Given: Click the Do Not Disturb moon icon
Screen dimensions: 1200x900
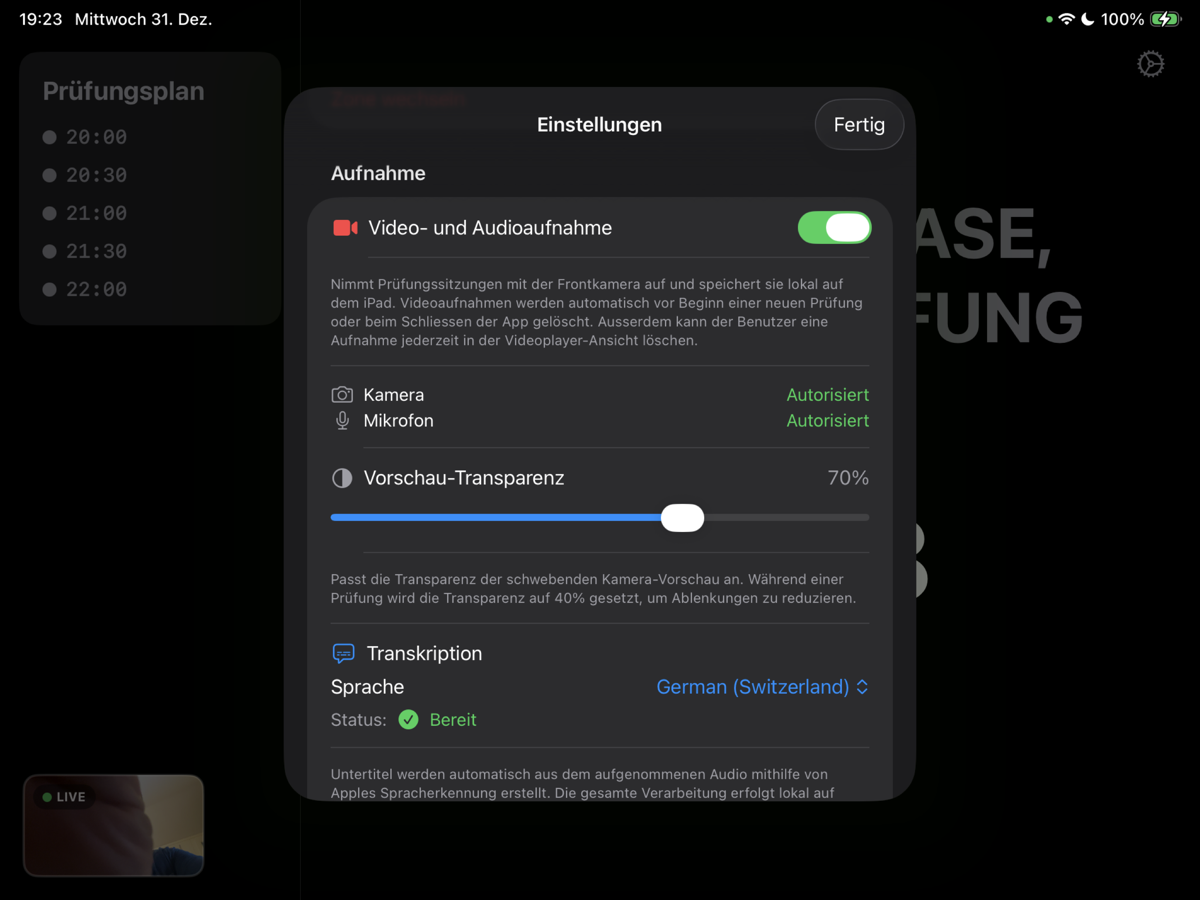Looking at the screenshot, I should point(1088,19).
